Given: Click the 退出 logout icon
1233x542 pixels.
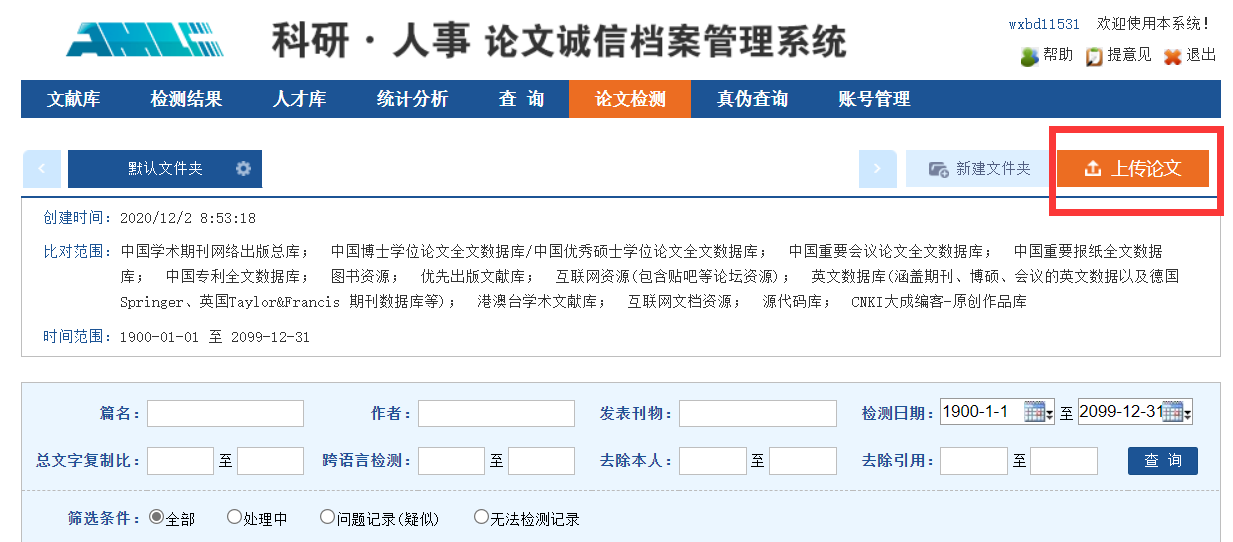Looking at the screenshot, I should 1172,56.
